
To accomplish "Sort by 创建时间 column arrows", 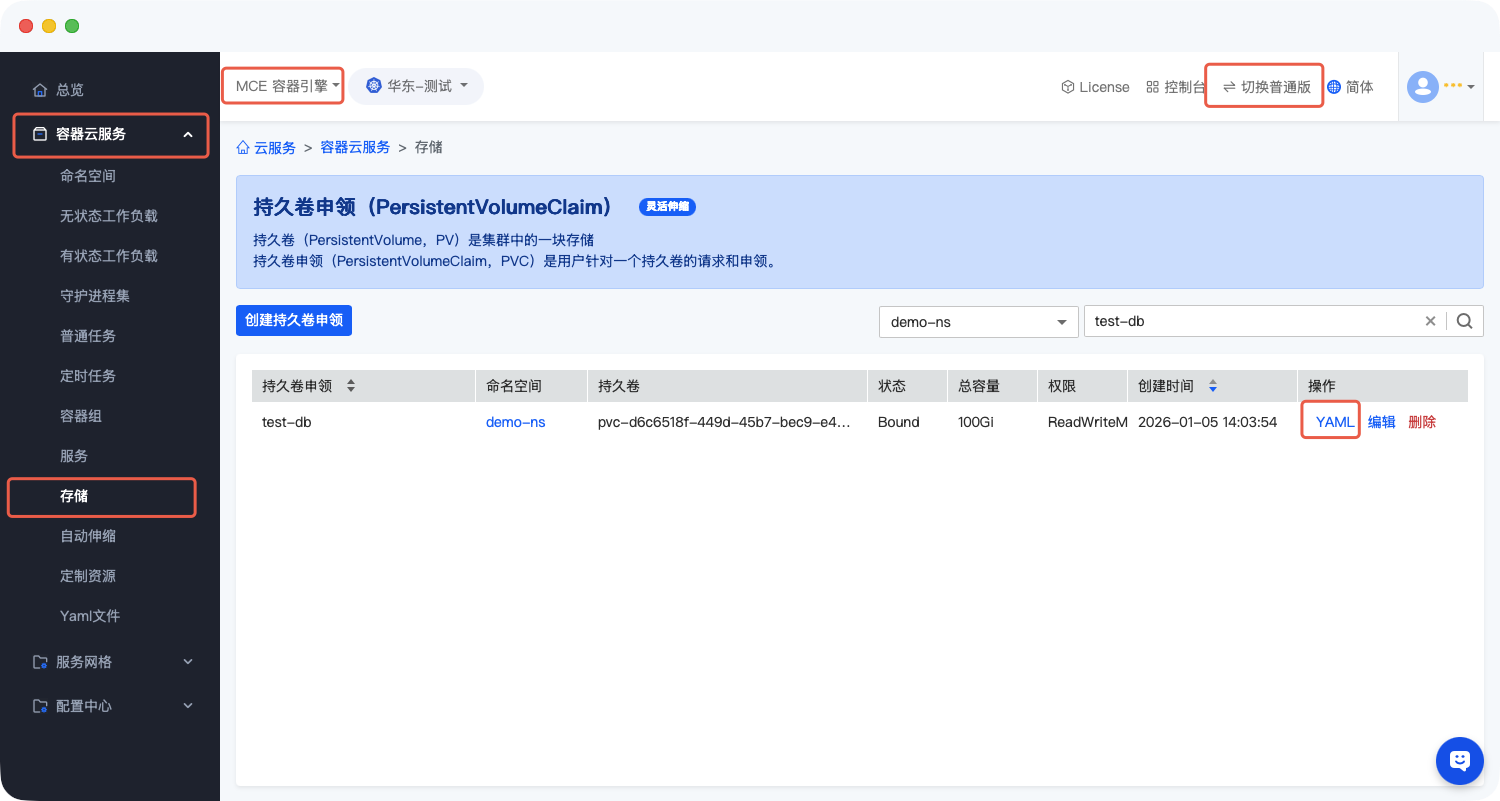I will (1213, 386).
